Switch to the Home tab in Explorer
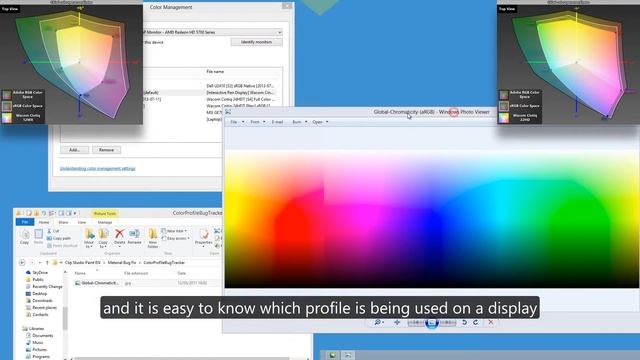The image size is (640, 360). coord(44,222)
